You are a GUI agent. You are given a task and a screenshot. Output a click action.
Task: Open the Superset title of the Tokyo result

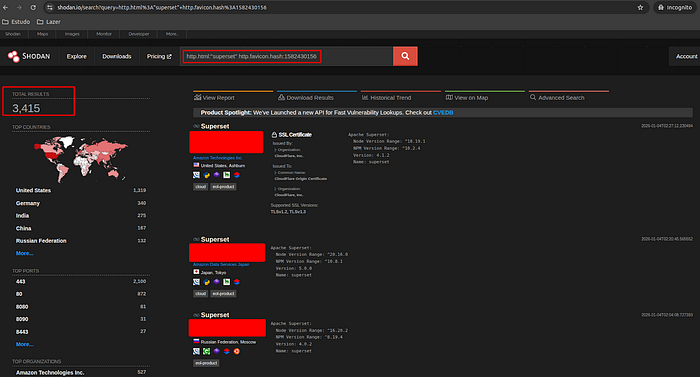click(x=215, y=239)
